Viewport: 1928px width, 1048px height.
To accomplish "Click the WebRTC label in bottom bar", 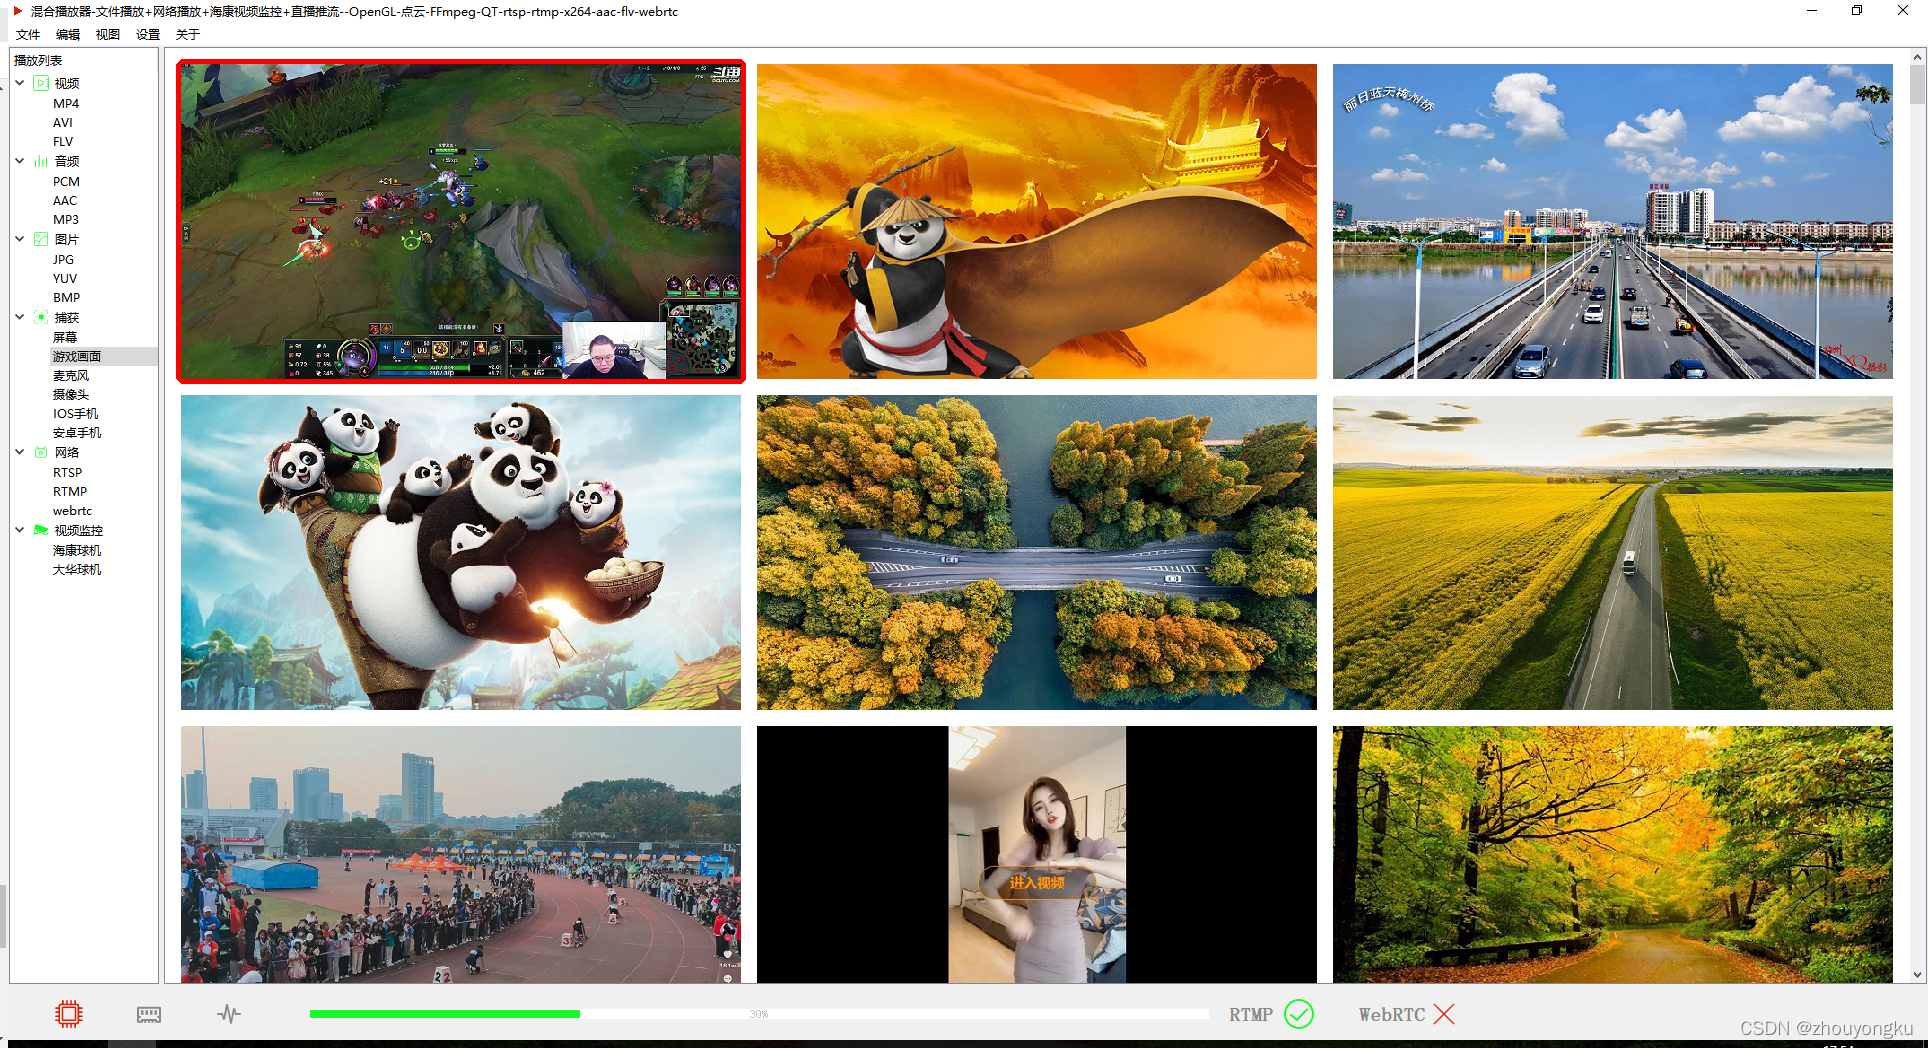I will (1391, 1014).
